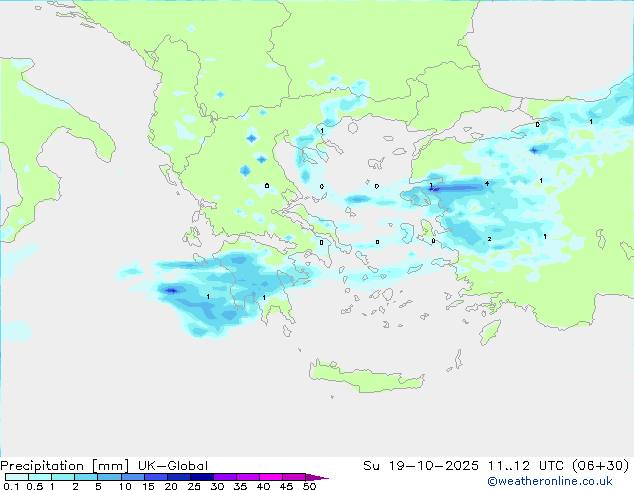Click the 30–35 mm purple legend box
The height and width of the screenshot is (490, 634).
pos(224,477)
